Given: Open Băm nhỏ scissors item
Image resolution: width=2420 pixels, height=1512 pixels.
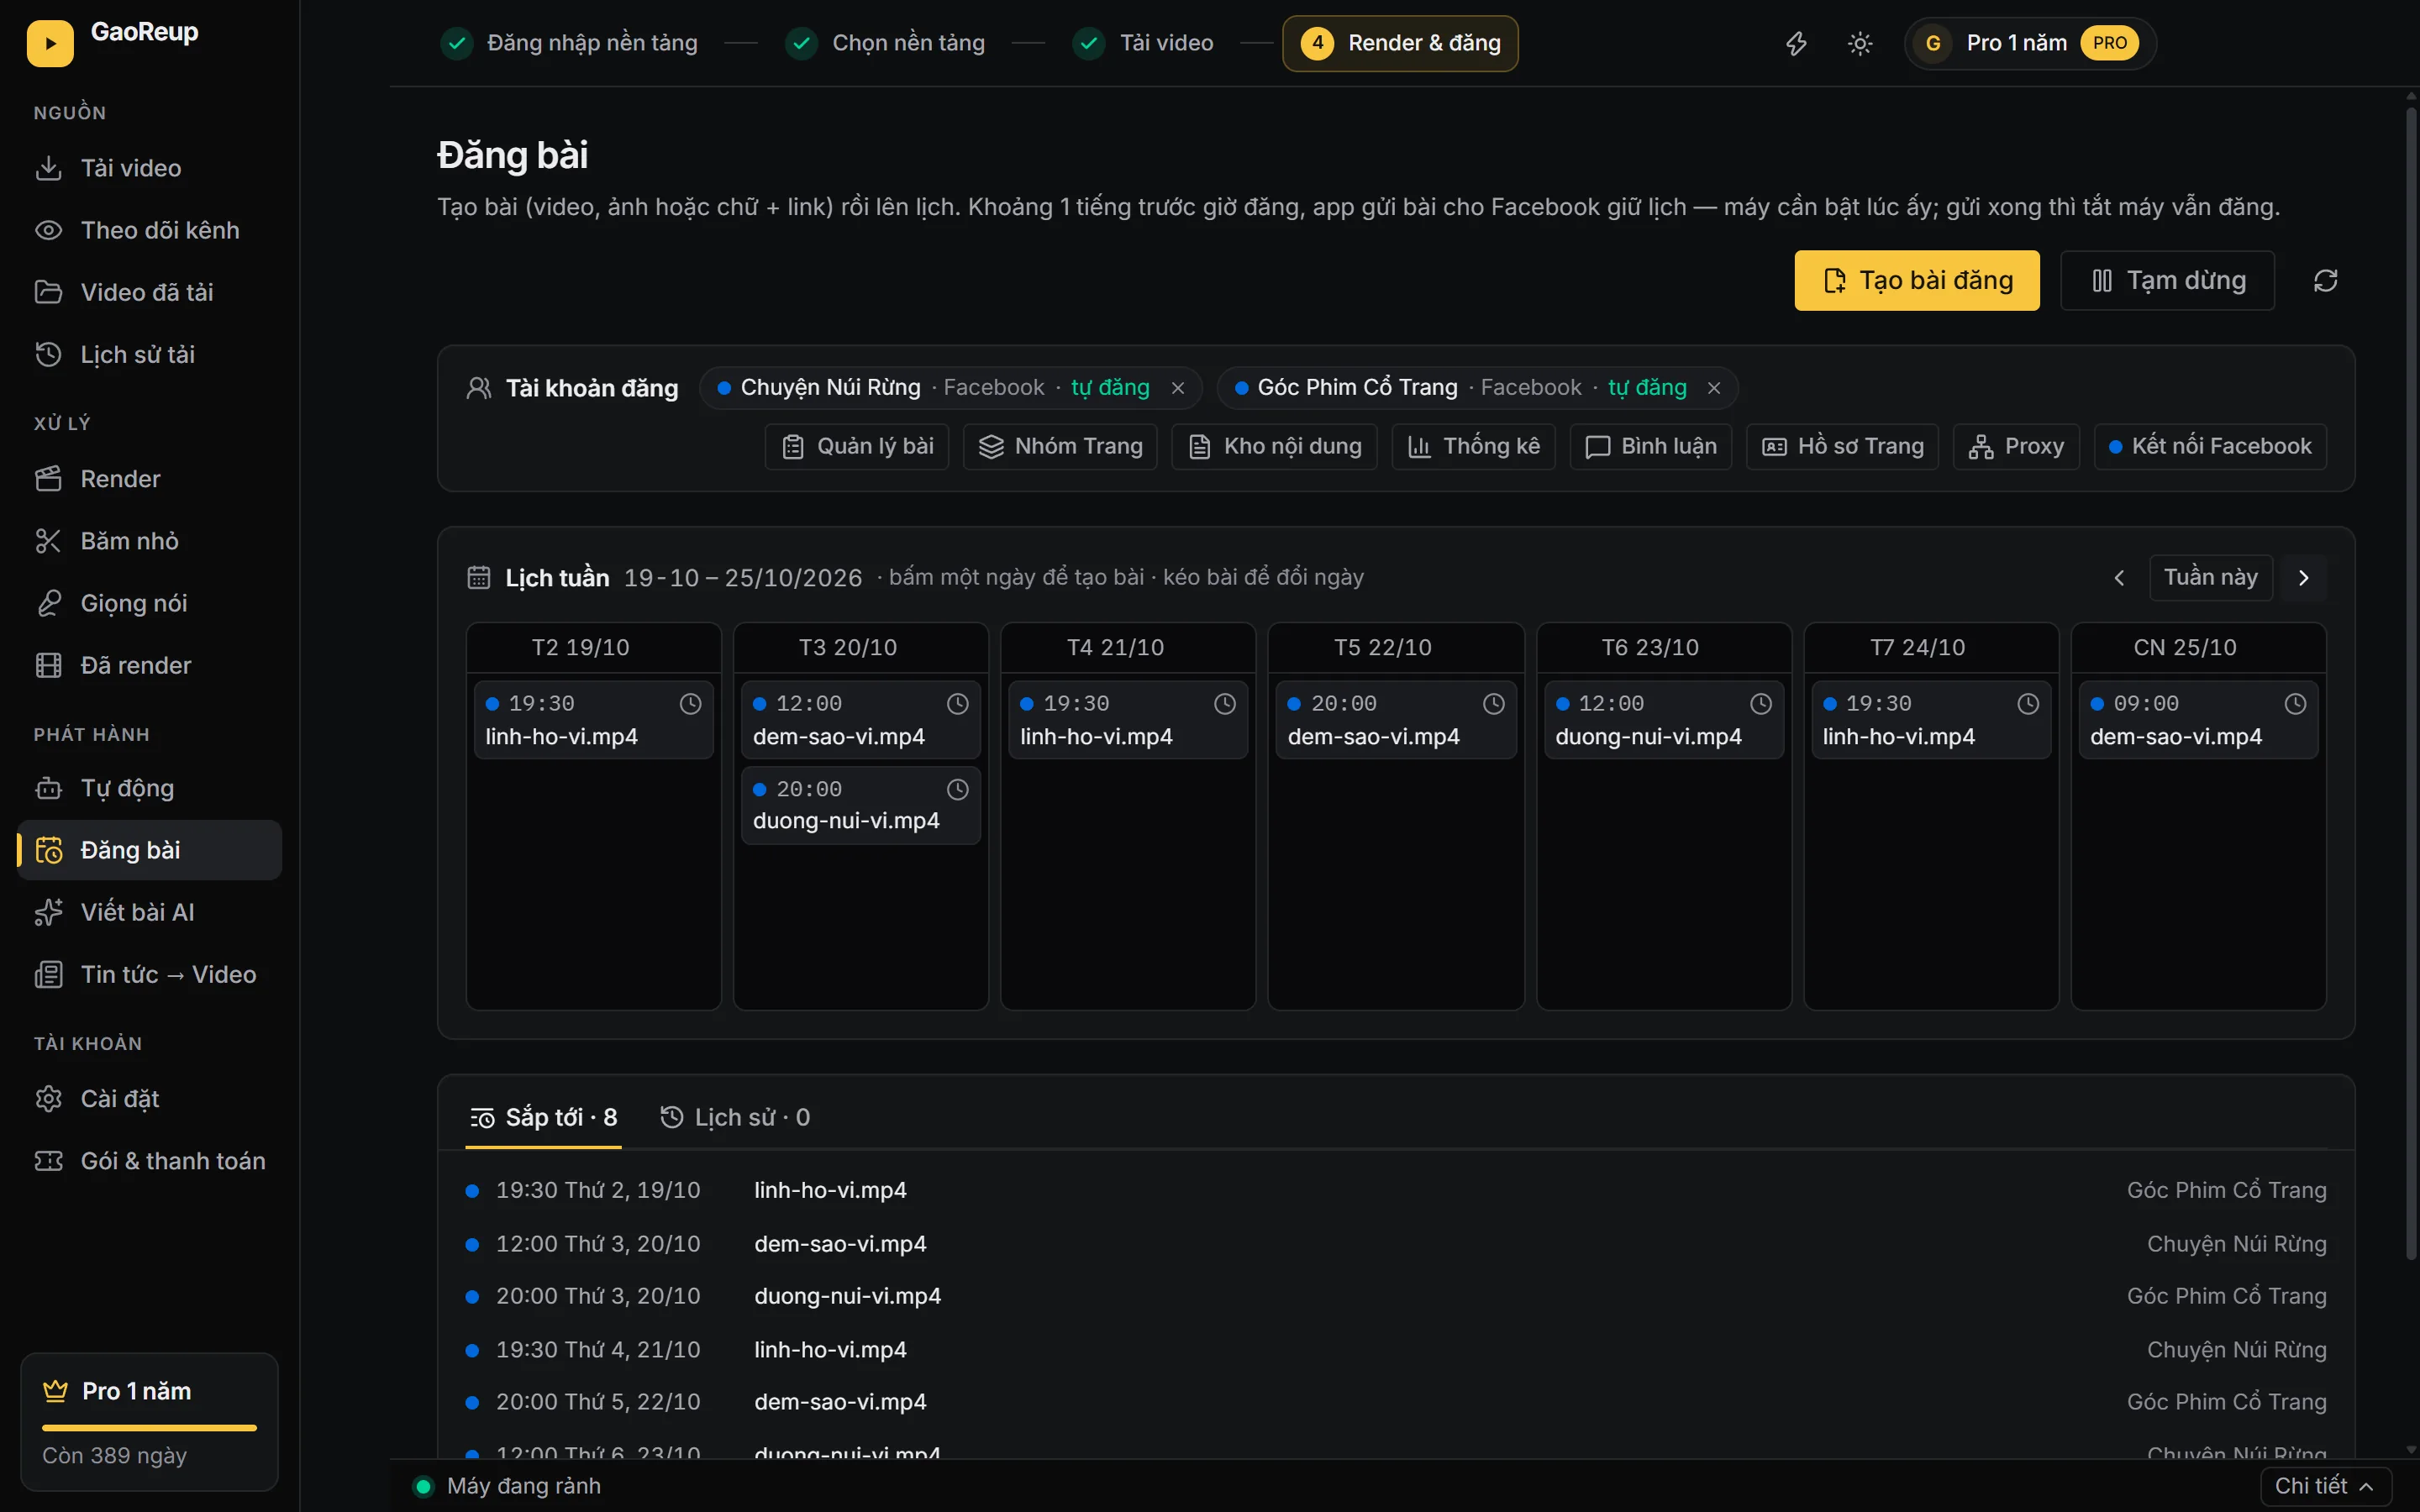Looking at the screenshot, I should (149, 541).
